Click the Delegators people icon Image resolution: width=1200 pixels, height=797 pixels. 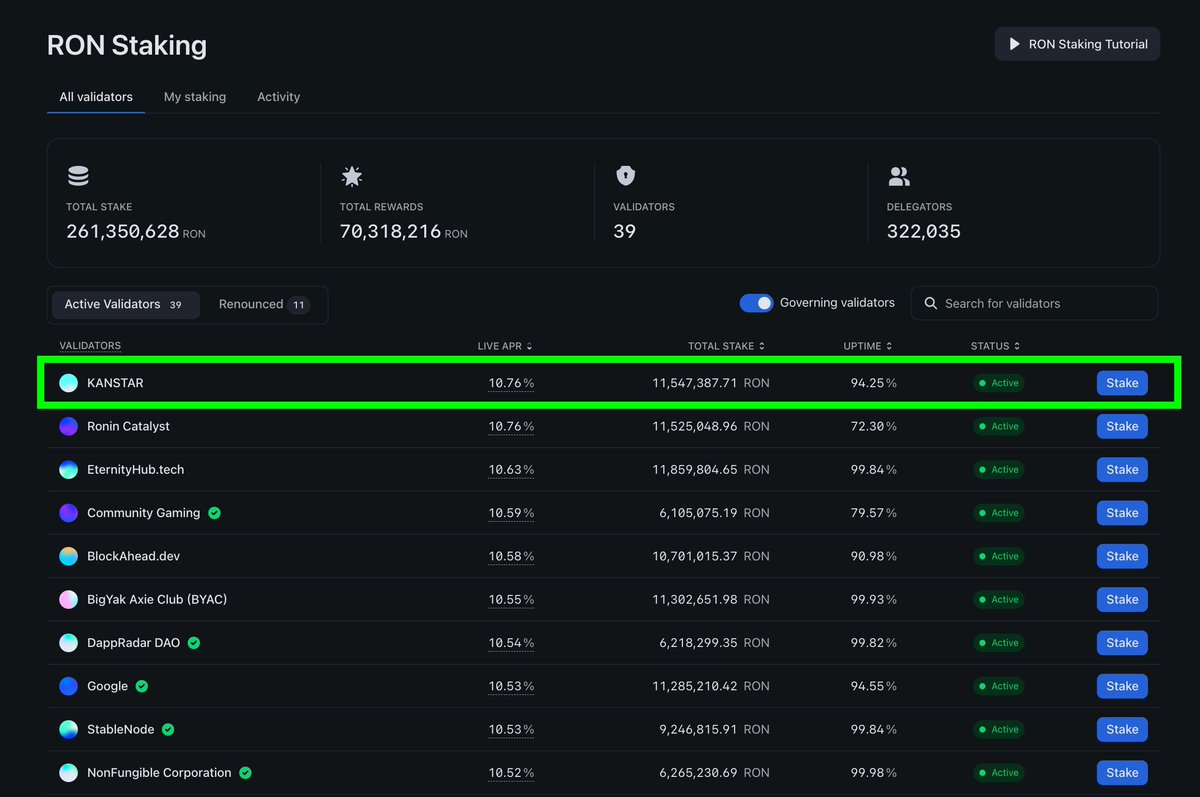click(x=899, y=177)
